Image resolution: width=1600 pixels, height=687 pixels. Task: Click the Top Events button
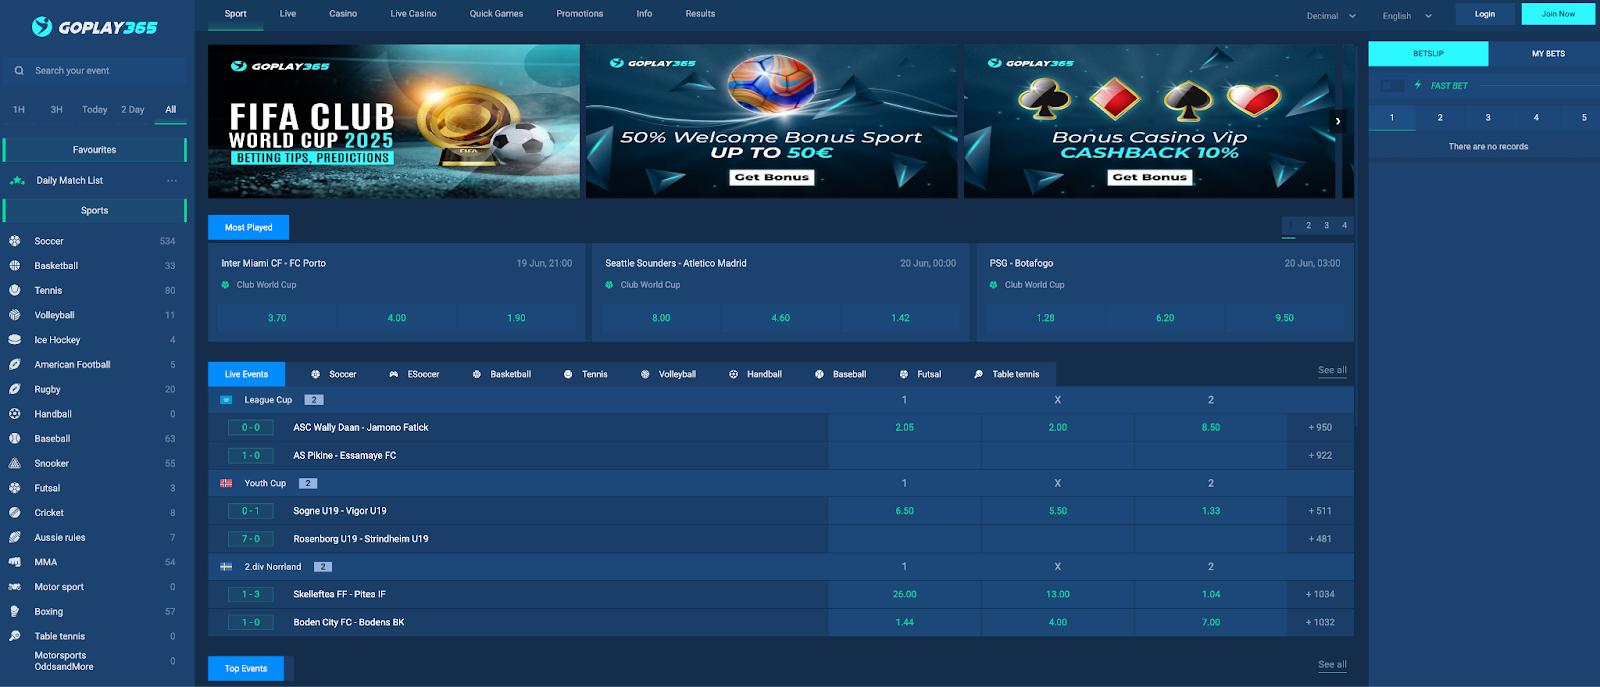pos(246,668)
